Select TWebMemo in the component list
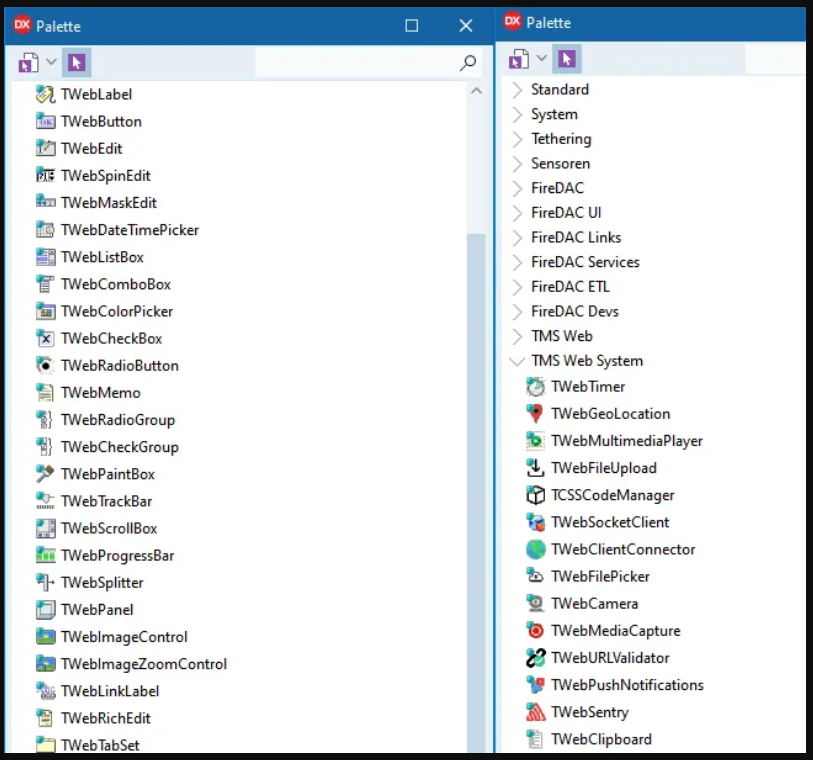 [x=101, y=393]
